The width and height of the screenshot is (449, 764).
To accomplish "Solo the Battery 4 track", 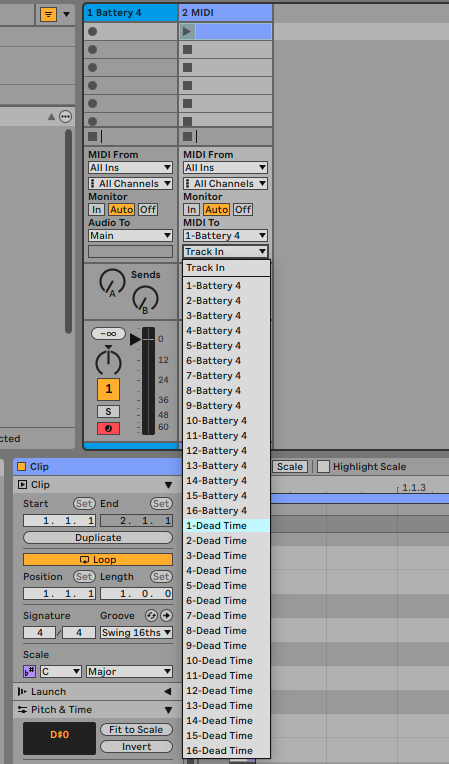I will click(x=109, y=412).
